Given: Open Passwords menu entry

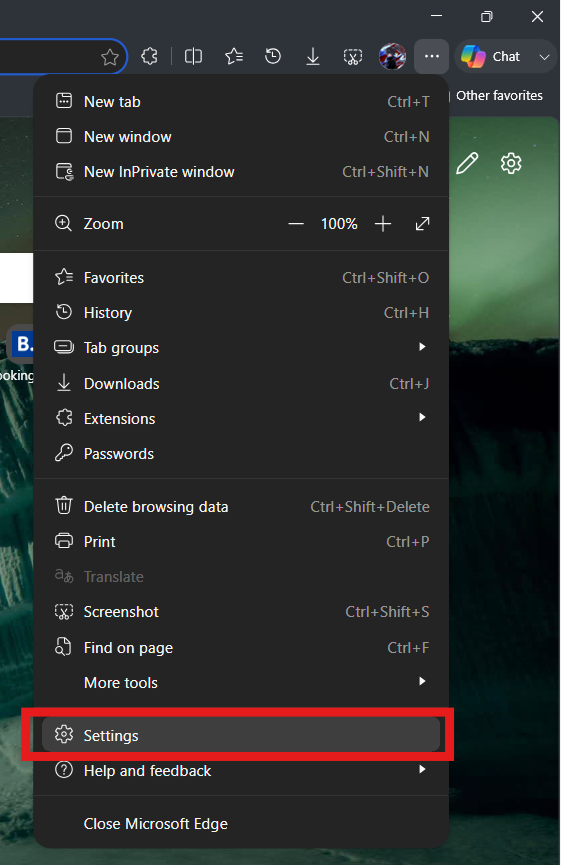Looking at the screenshot, I should (x=241, y=453).
